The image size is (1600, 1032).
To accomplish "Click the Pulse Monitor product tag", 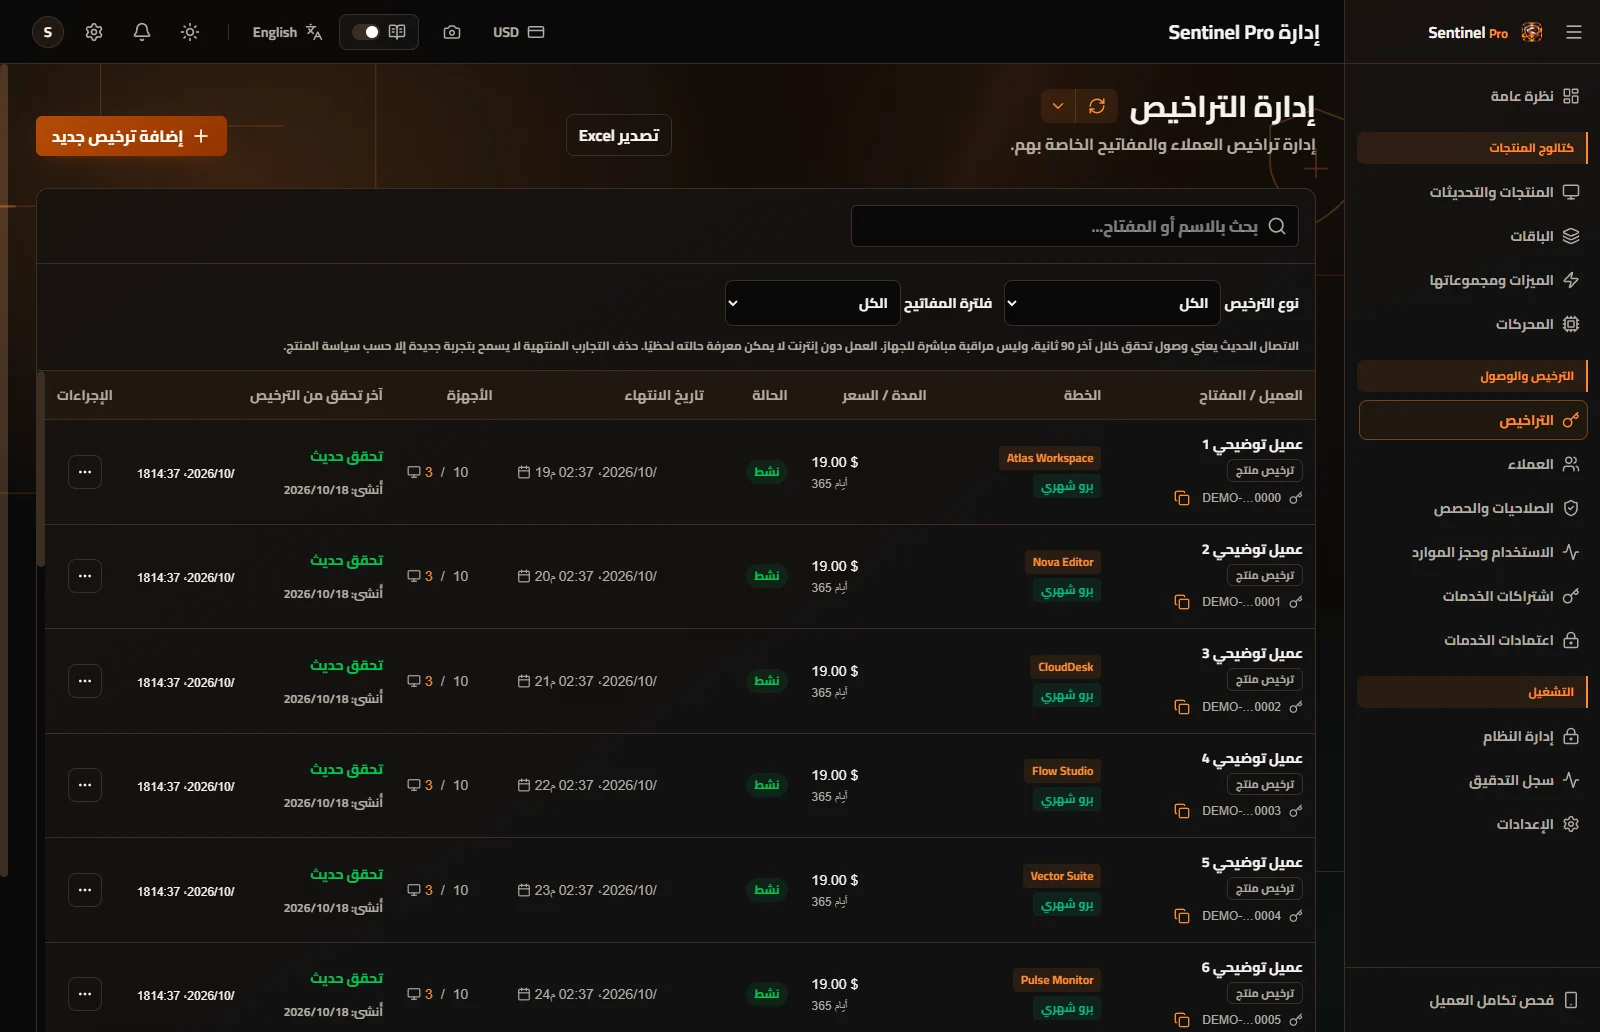I will [1057, 980].
